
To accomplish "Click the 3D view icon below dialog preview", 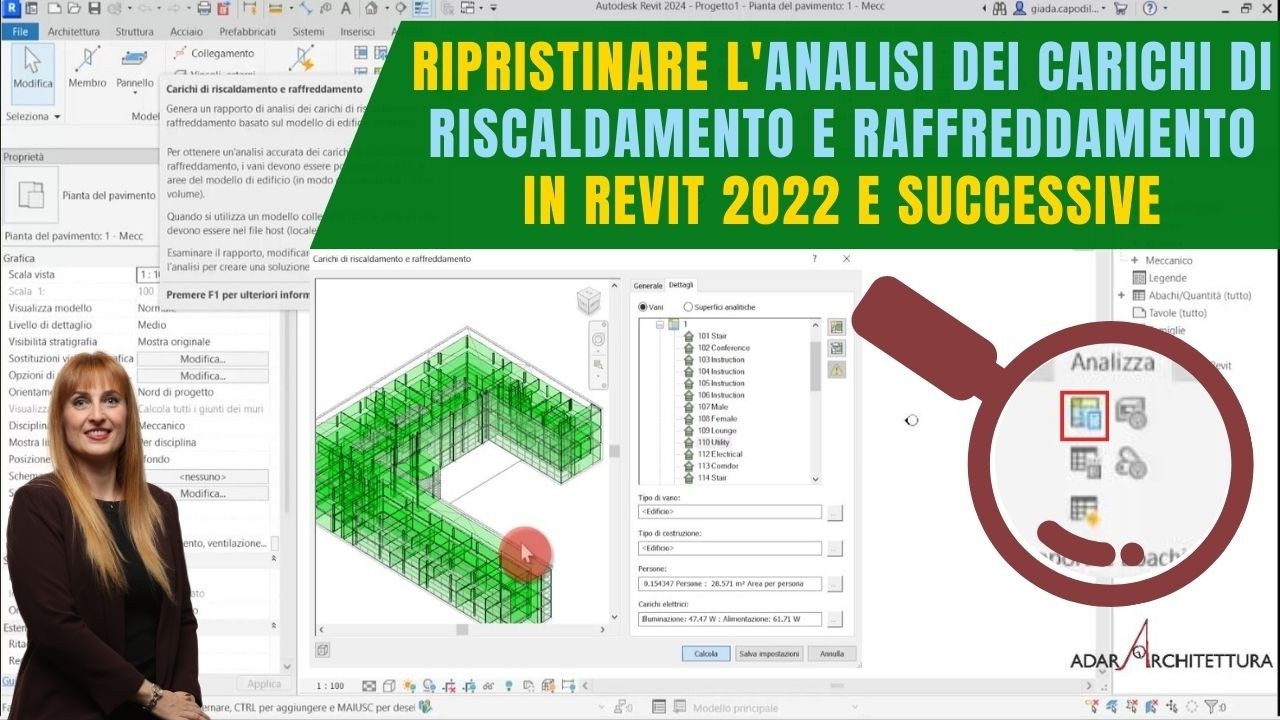I will pos(323,650).
